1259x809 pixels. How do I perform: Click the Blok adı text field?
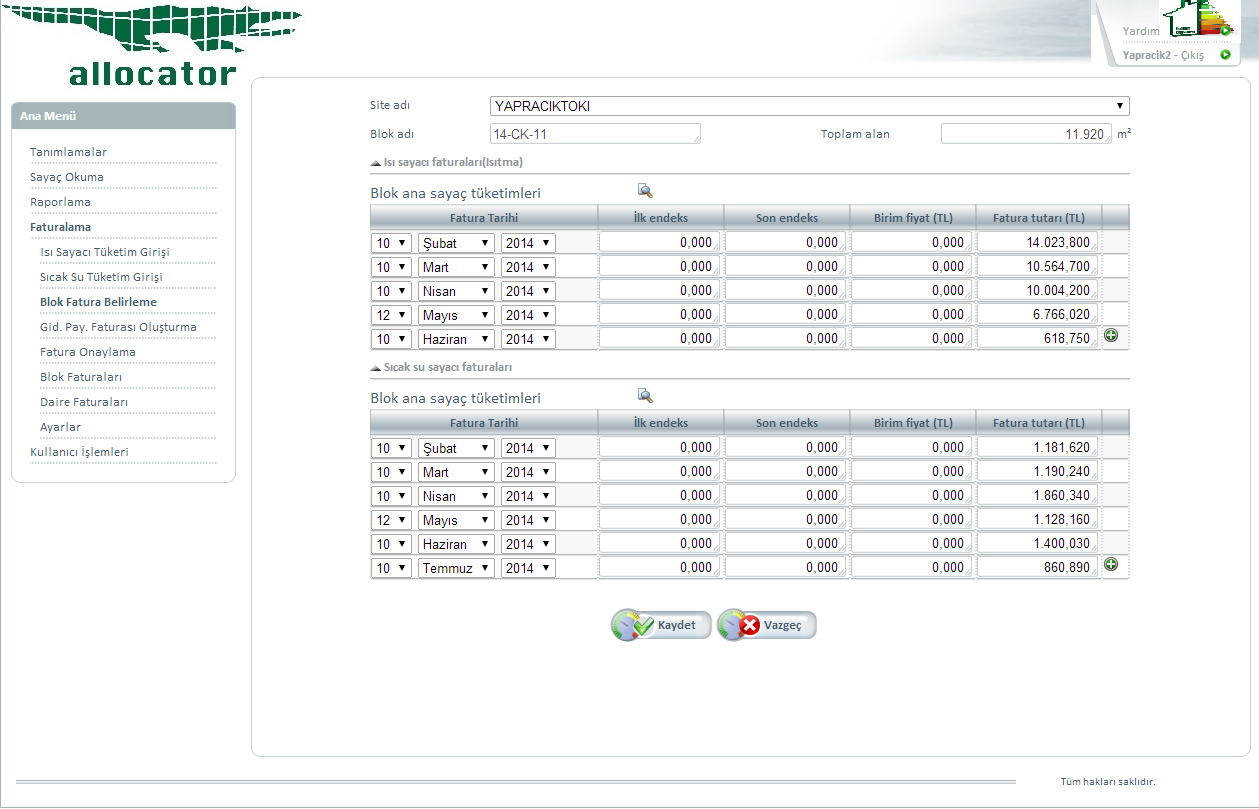coord(595,134)
